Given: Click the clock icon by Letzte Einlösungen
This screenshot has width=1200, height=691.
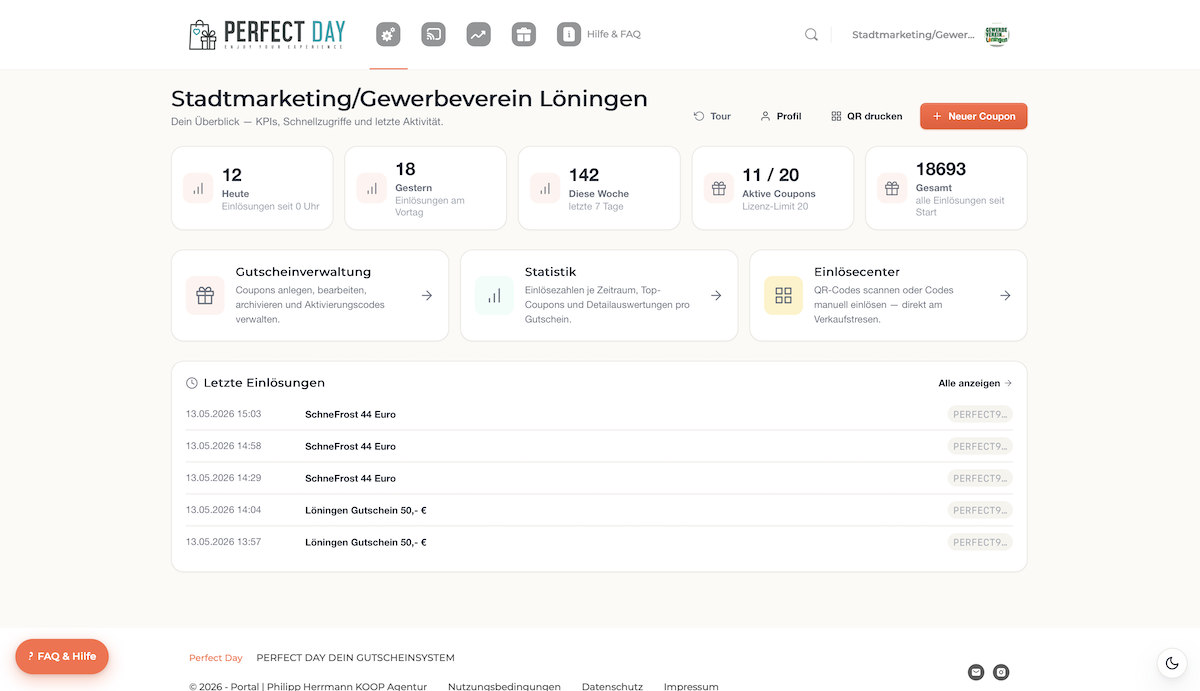Looking at the screenshot, I should [x=192, y=383].
